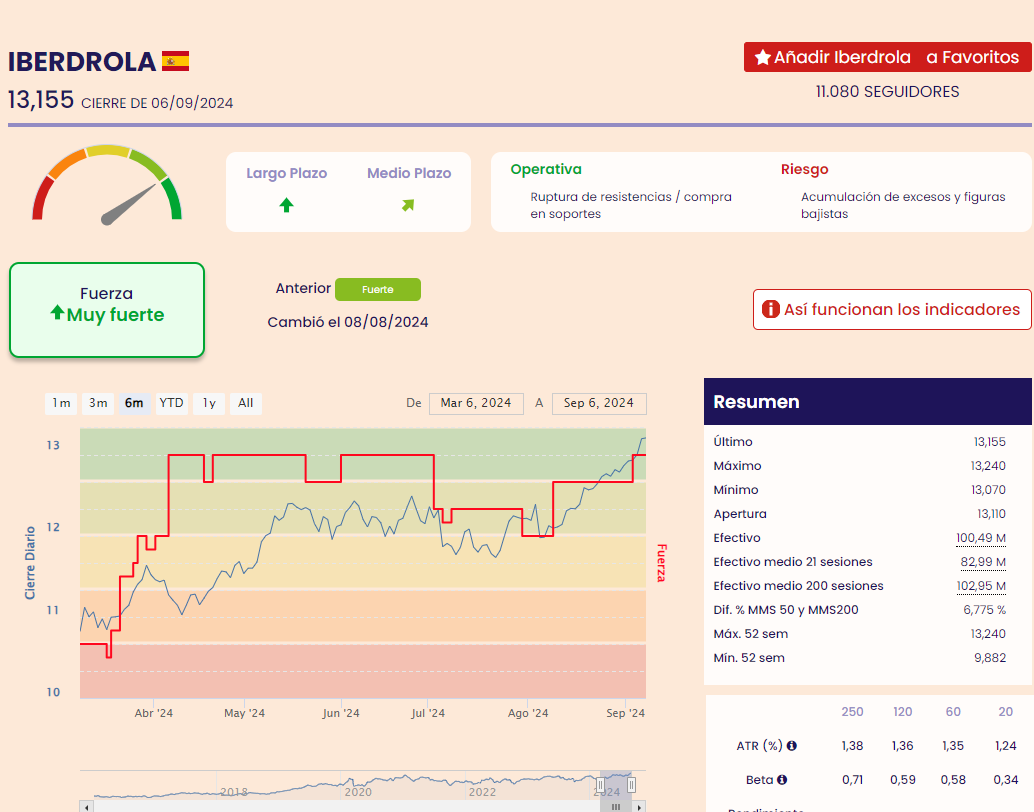Click the A date field Sep 6, 2024

[x=599, y=403]
